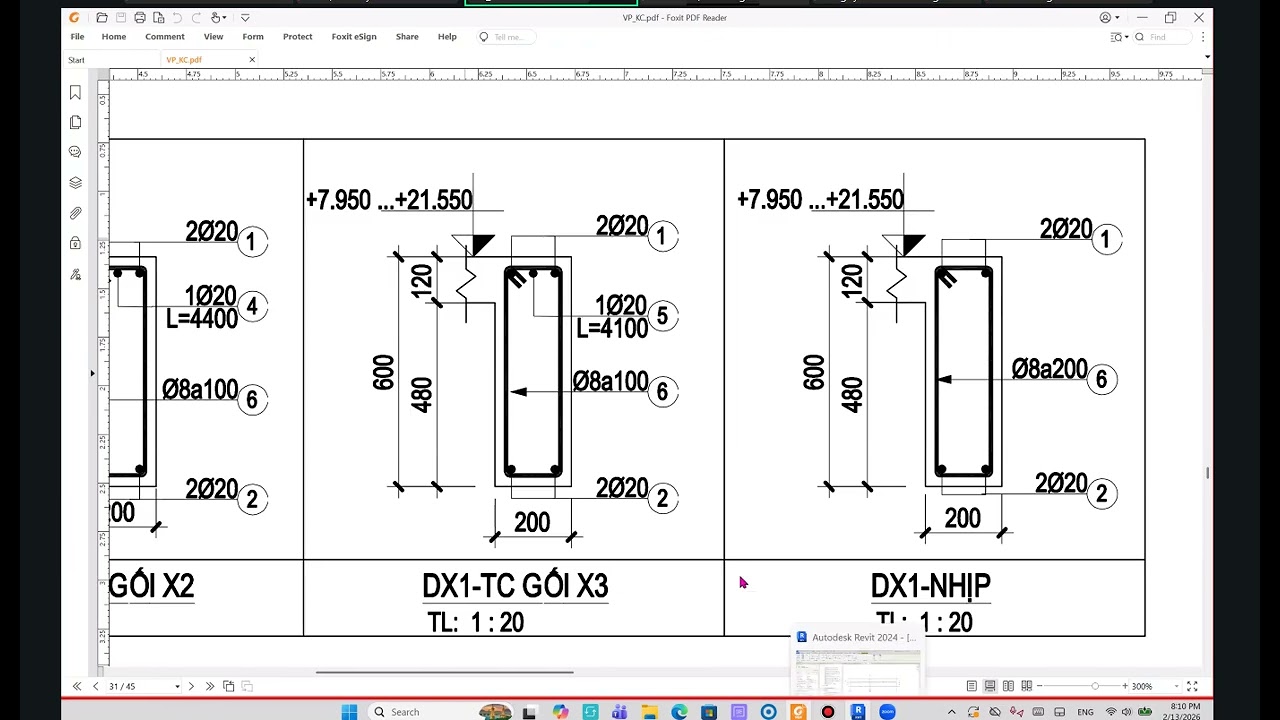Select Continuous page view mode
Screen dimensions: 1280x720
(x=990, y=686)
